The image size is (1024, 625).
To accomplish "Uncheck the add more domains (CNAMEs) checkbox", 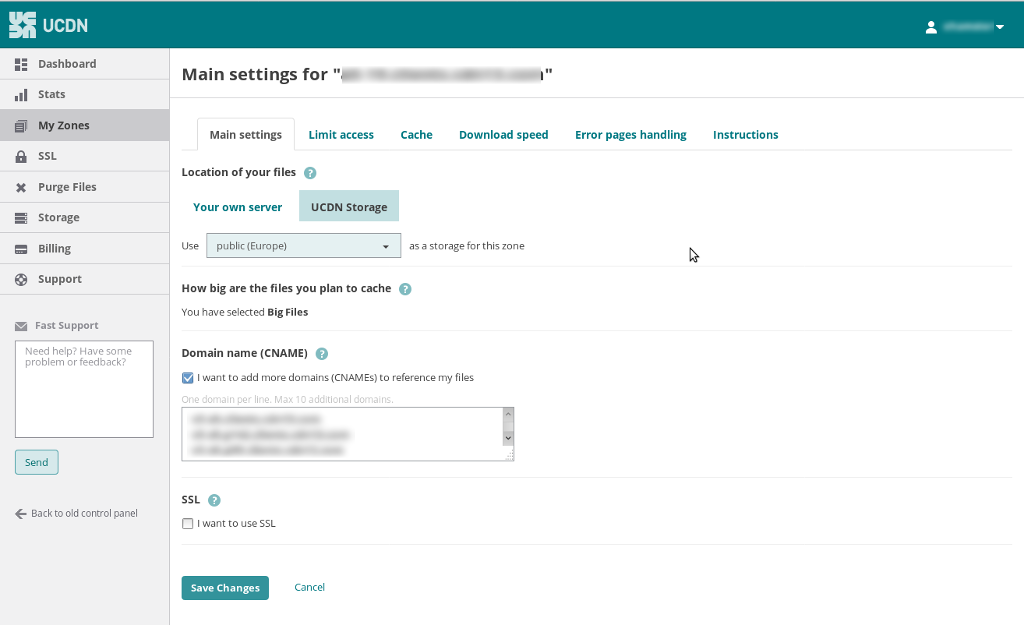I will click(188, 378).
